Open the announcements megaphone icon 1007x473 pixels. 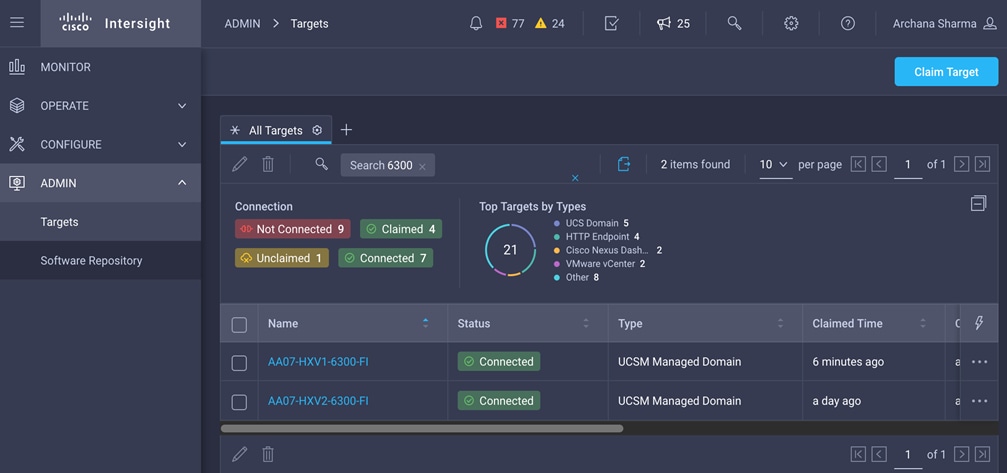(663, 23)
